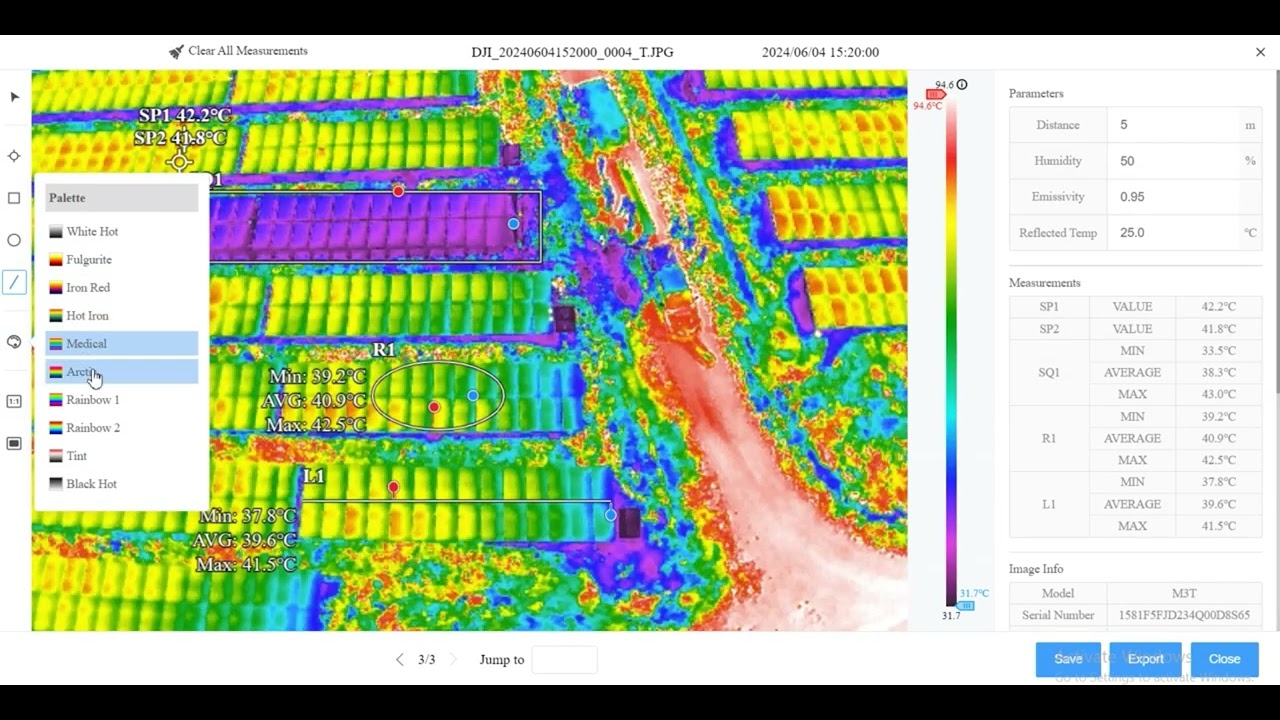The image size is (1280, 720).
Task: Click L1 line blue endpoint marker
Action: (x=611, y=515)
